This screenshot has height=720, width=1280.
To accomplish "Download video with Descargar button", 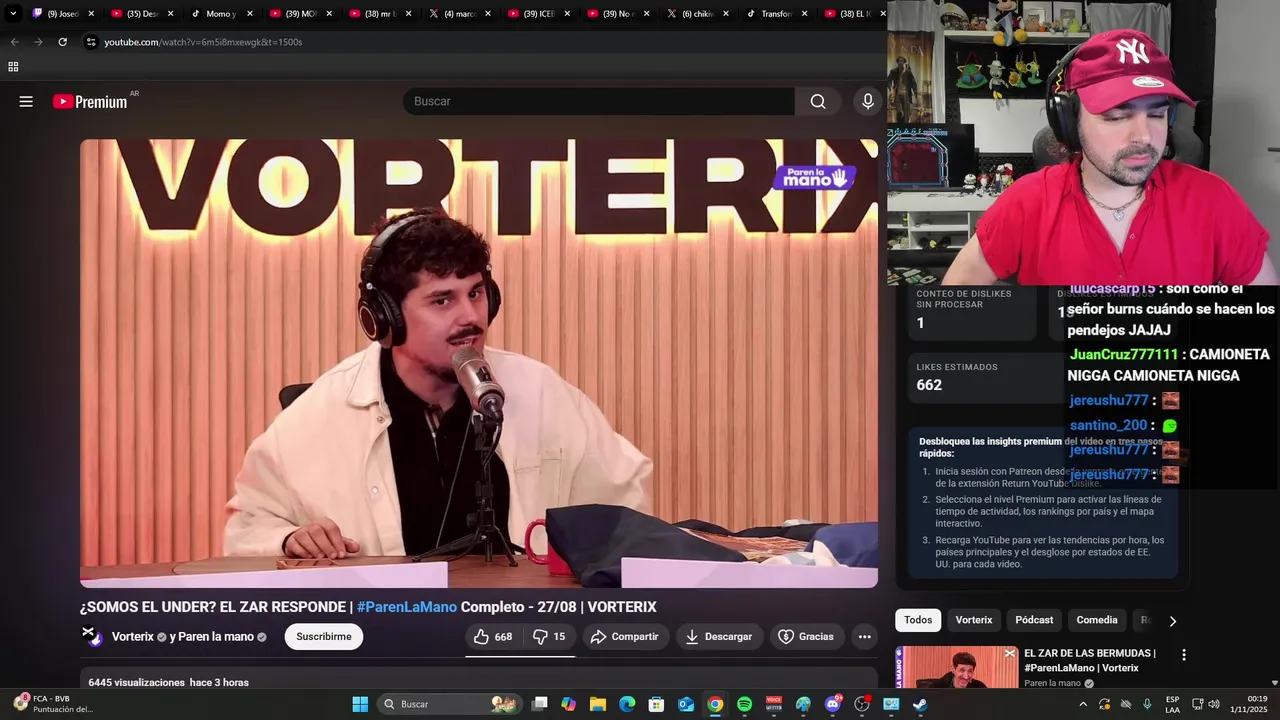I will coord(719,637).
